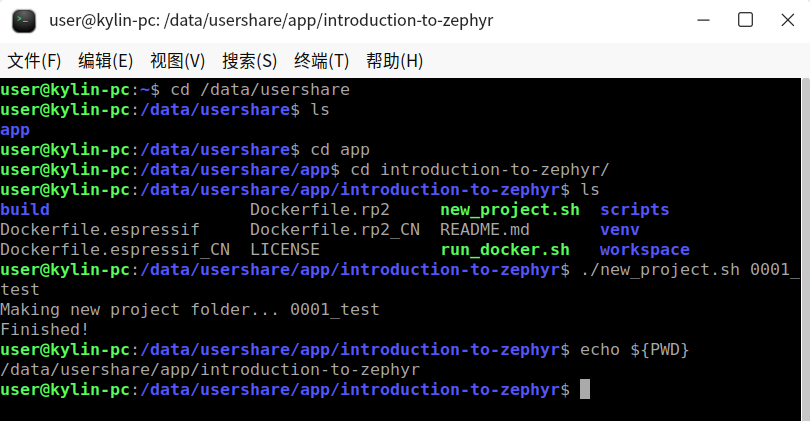The width and height of the screenshot is (810, 421).
Task: Click the blue build directory name
Action: coord(25,210)
